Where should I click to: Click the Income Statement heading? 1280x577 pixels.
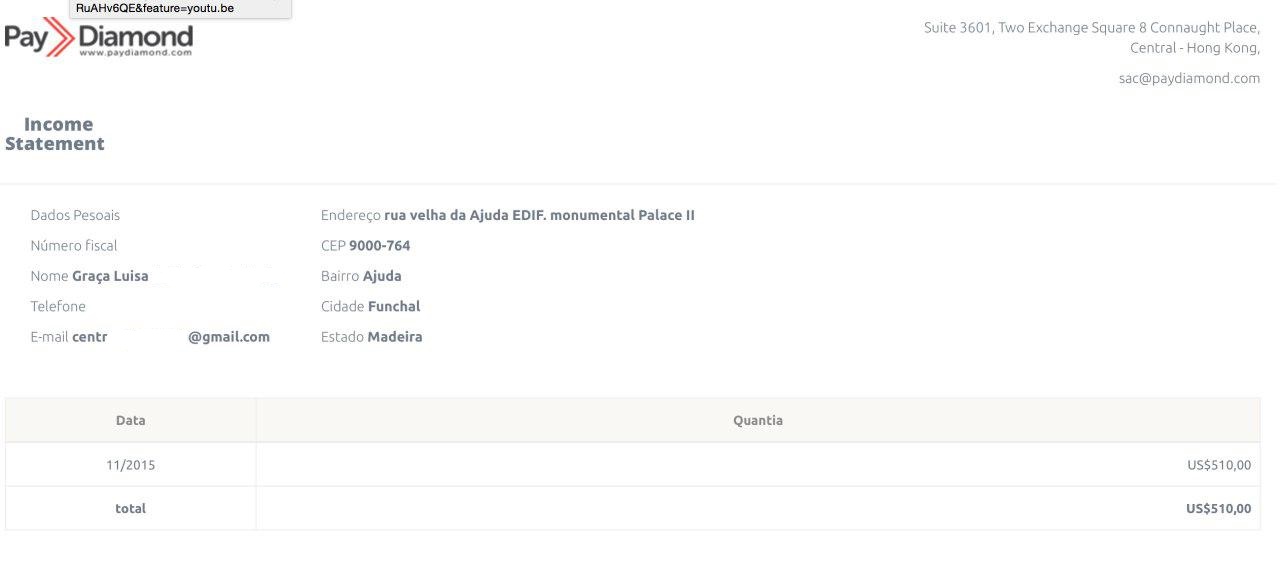(56, 134)
